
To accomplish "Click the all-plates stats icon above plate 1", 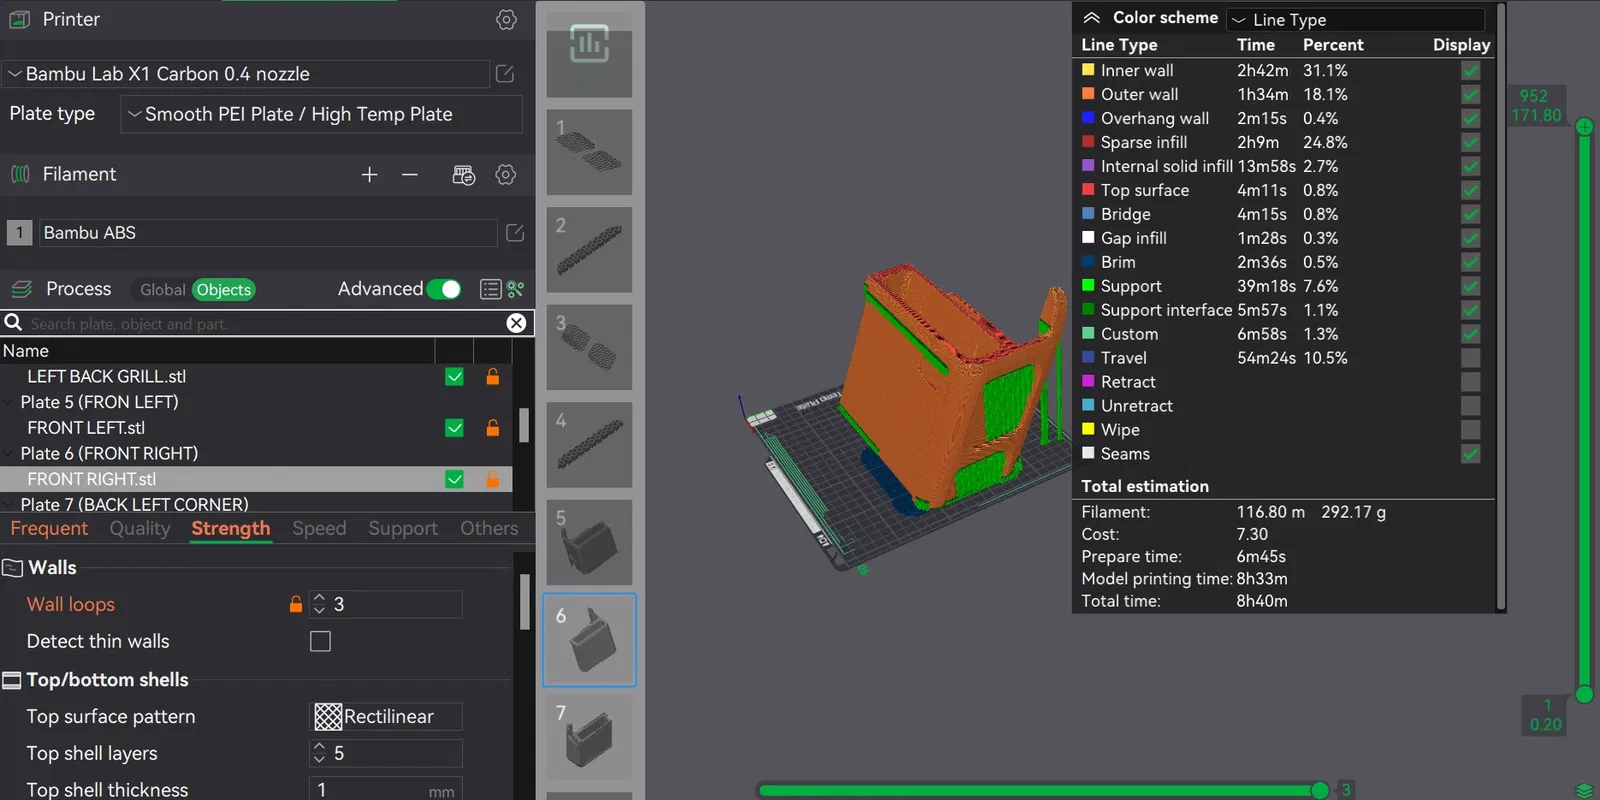I will [589, 44].
